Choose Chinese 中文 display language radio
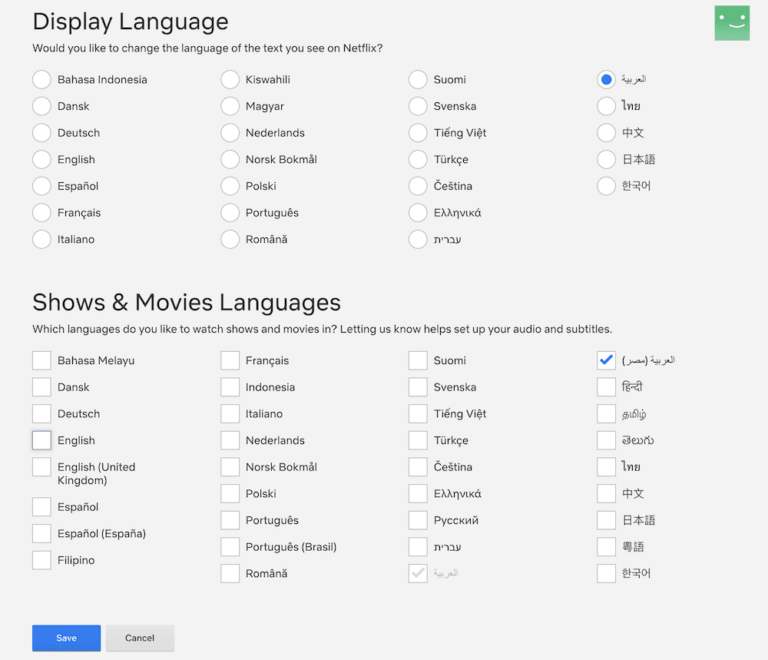The width and height of the screenshot is (768, 660). [x=606, y=133]
